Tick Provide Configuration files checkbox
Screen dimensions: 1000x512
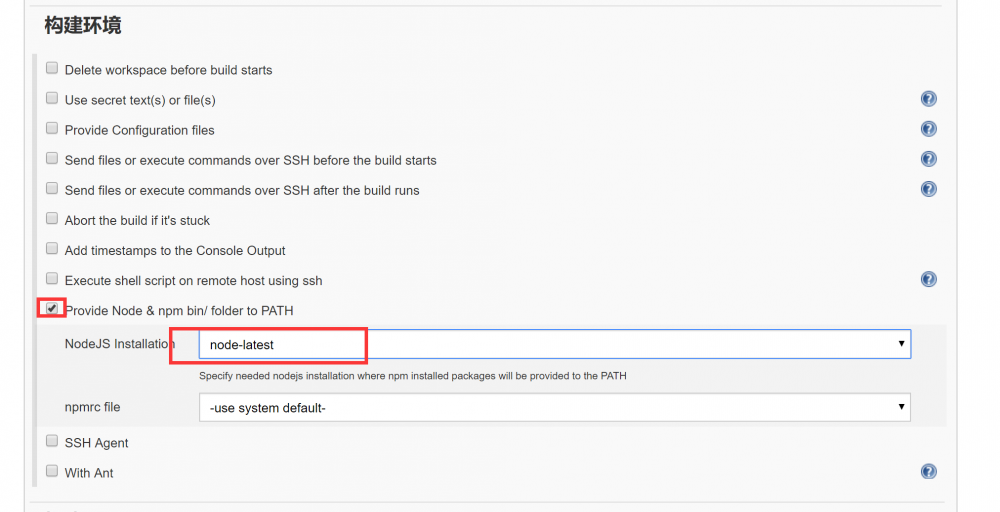[52, 129]
